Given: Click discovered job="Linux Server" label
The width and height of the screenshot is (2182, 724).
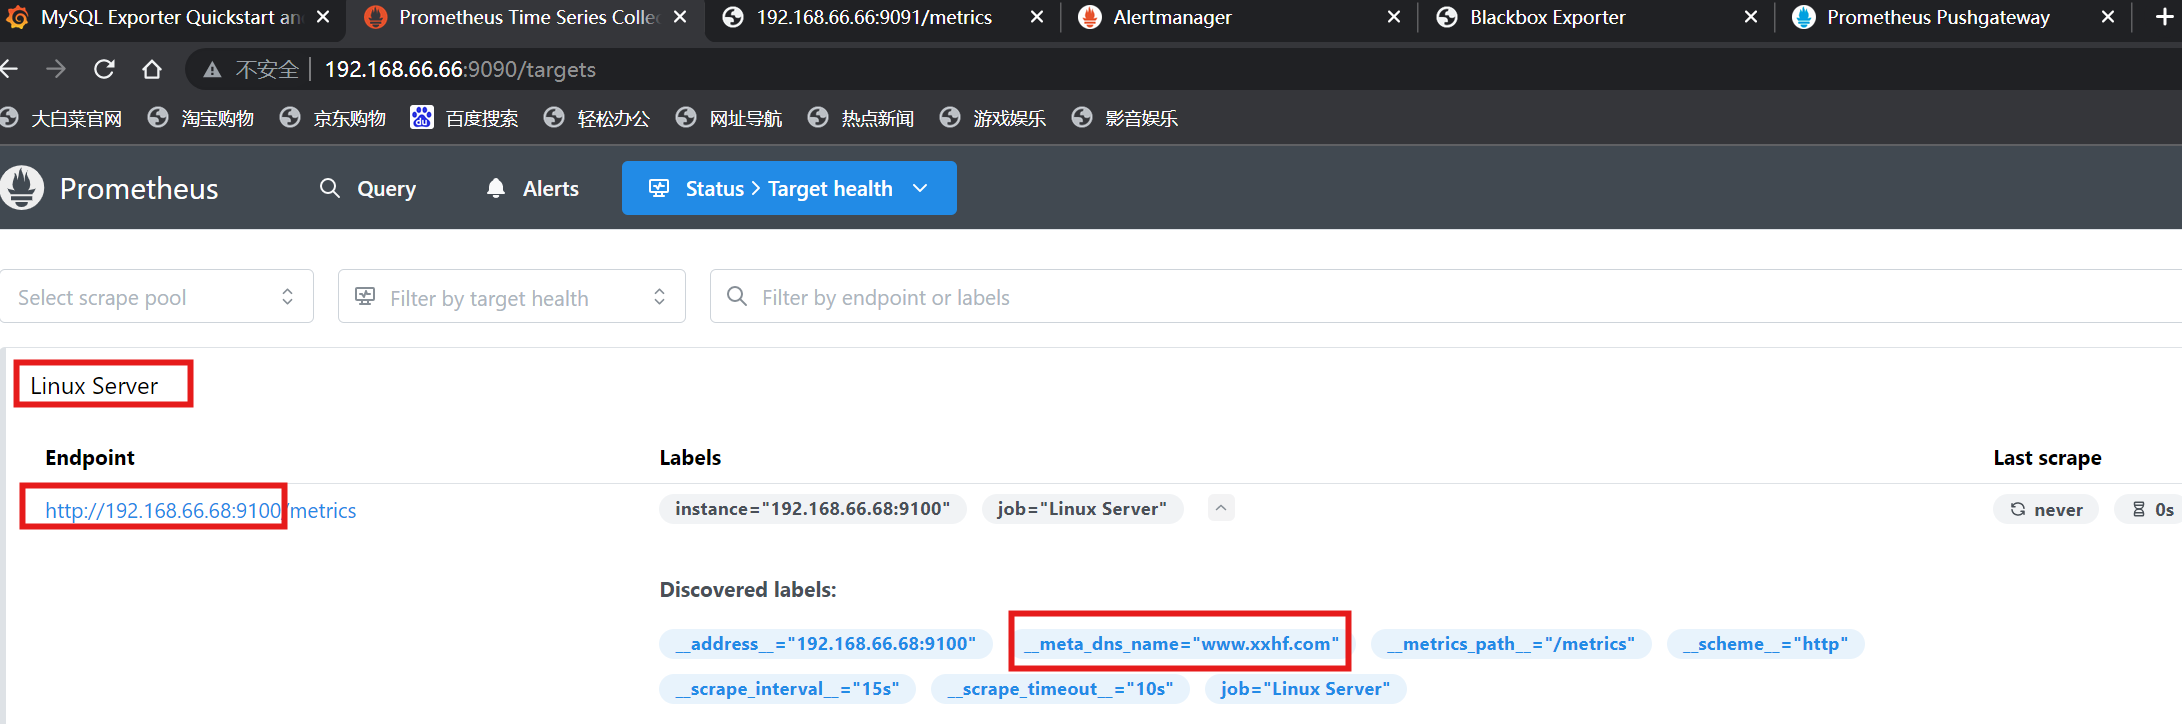Looking at the screenshot, I should (1305, 688).
